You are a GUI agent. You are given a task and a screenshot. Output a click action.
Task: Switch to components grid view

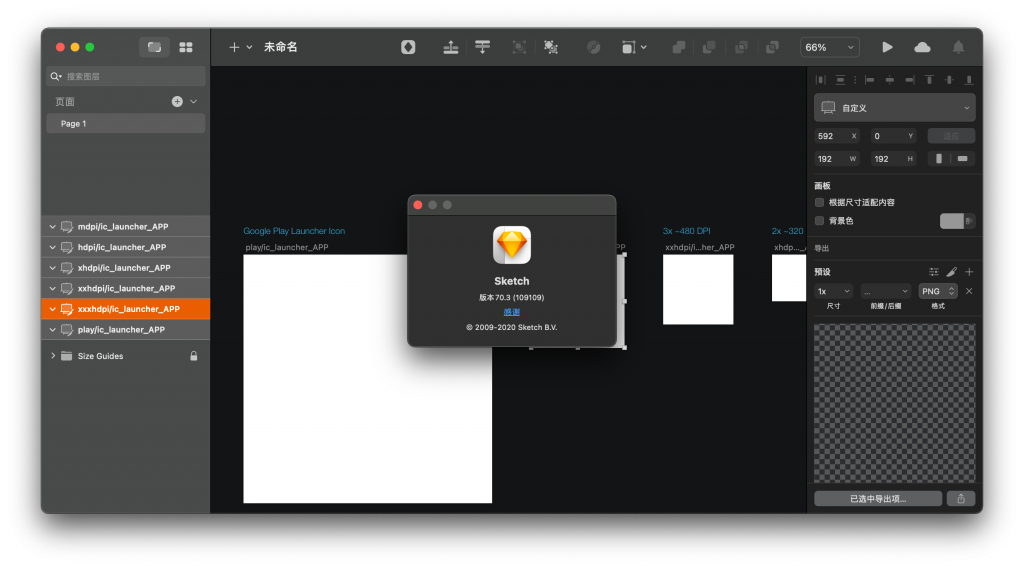tap(186, 47)
